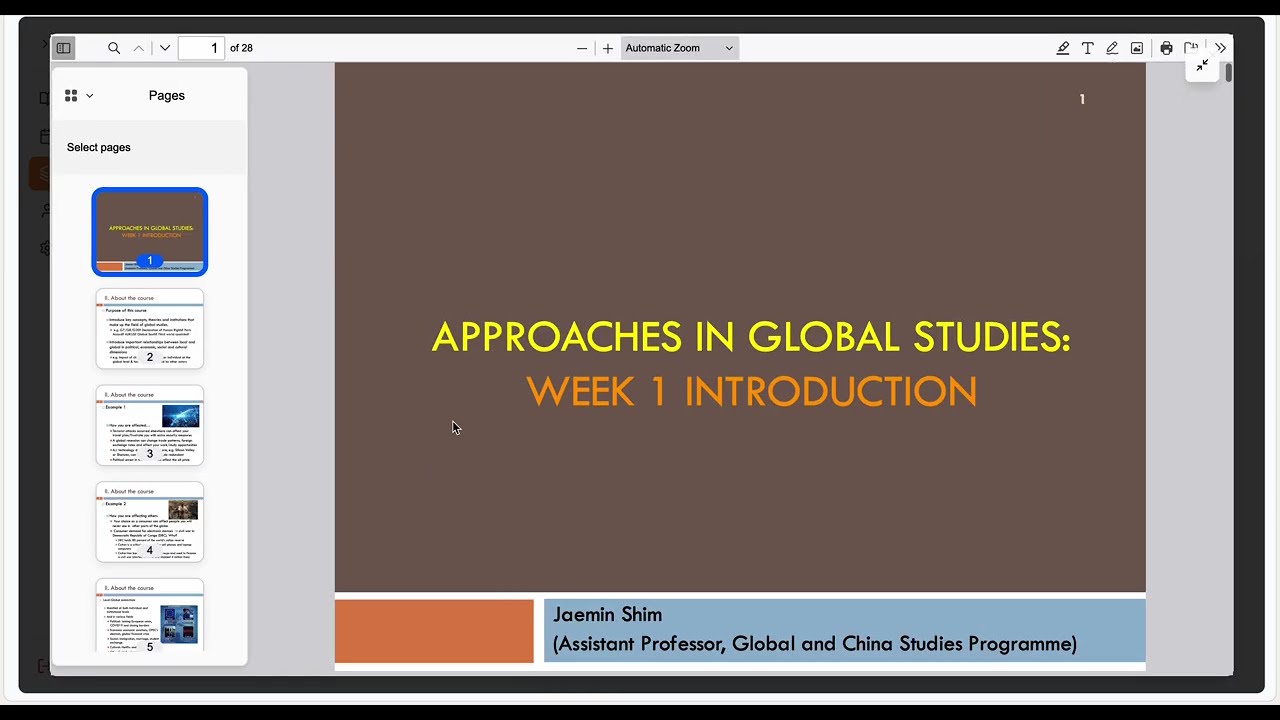Print the document using printer icon
The height and width of the screenshot is (720, 1280).
1166,48
